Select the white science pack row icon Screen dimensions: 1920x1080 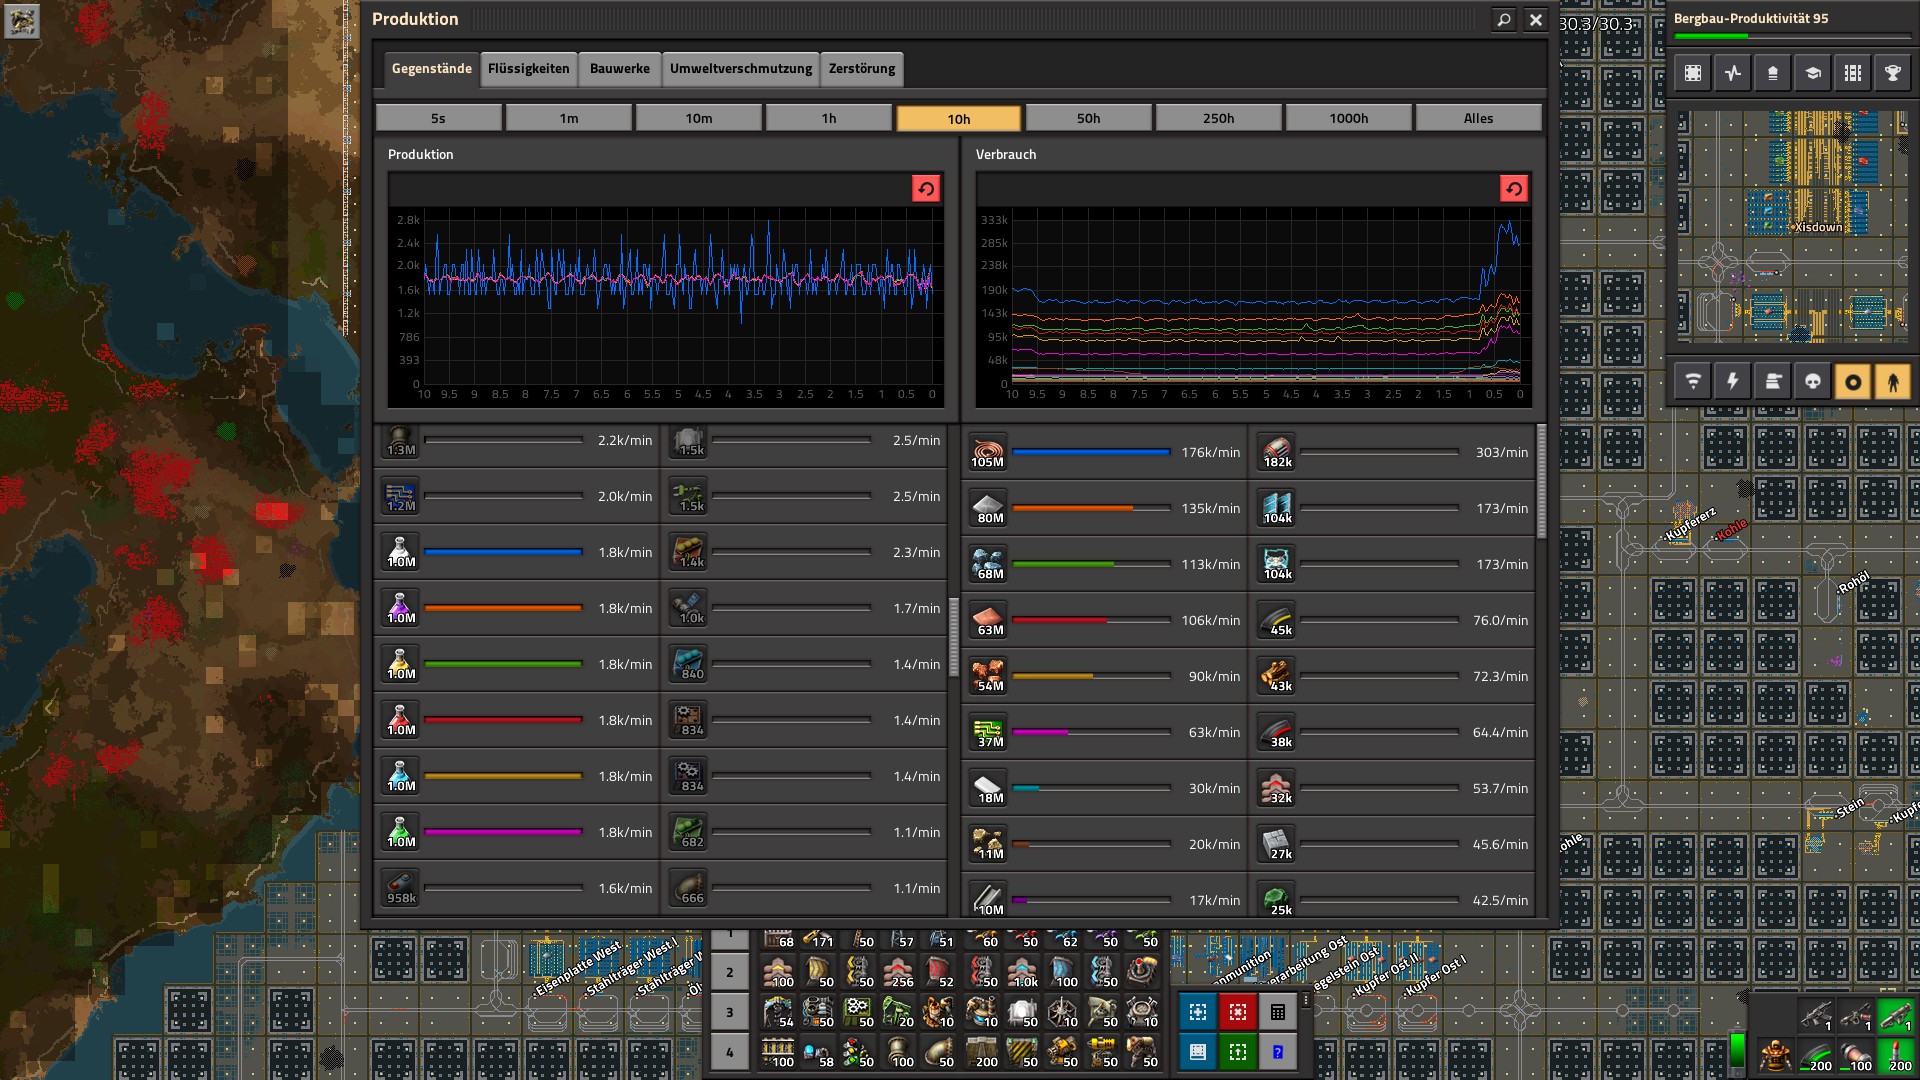pyautogui.click(x=400, y=552)
